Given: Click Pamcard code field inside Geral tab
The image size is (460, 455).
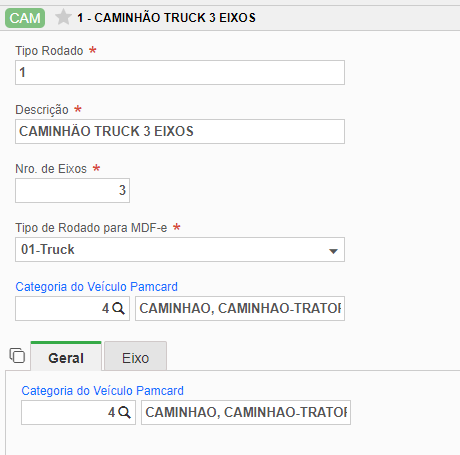Looking at the screenshot, I should (x=78, y=412).
